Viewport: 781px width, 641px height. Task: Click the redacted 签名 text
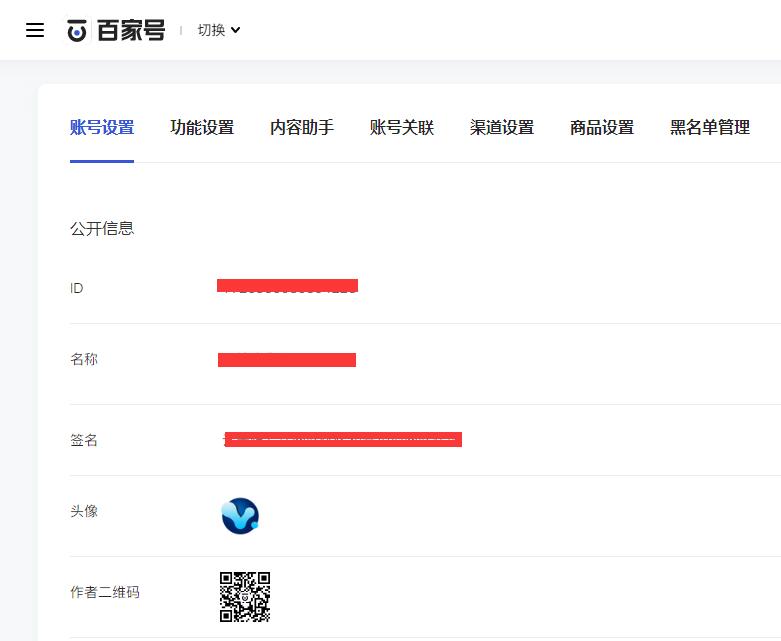pos(342,439)
